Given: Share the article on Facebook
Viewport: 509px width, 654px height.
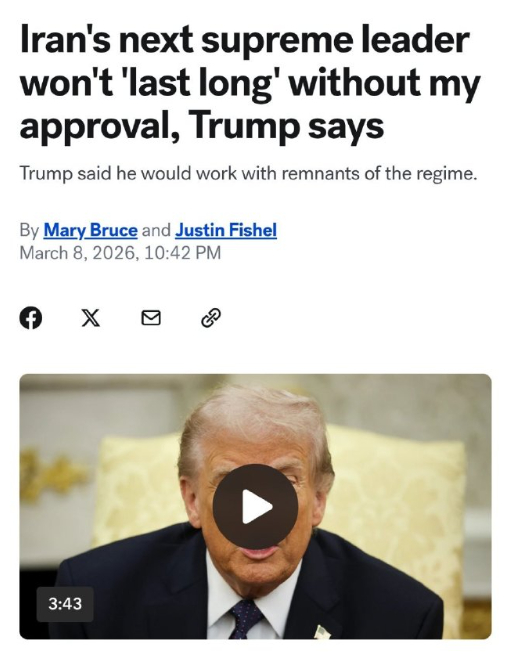Looking at the screenshot, I should tap(30, 318).
